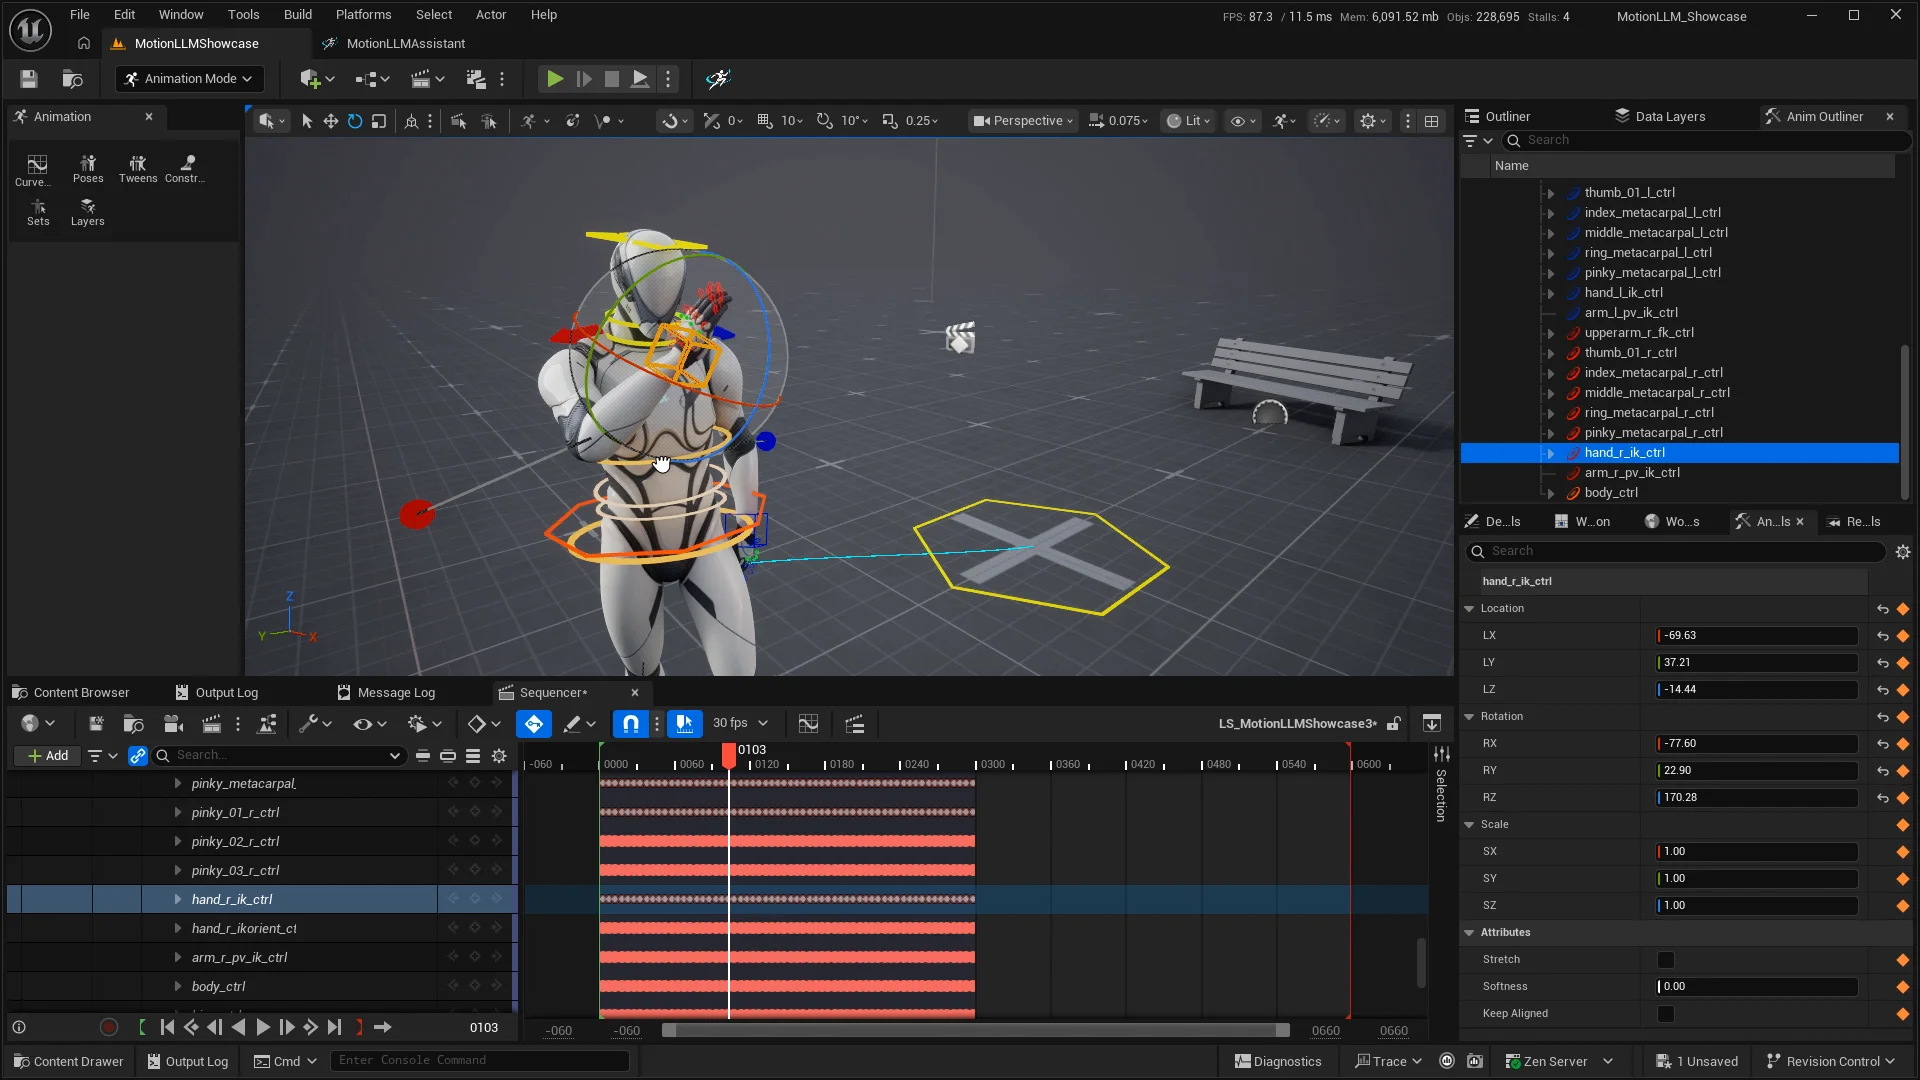
Task: Open the Build menu
Action: tap(297, 15)
